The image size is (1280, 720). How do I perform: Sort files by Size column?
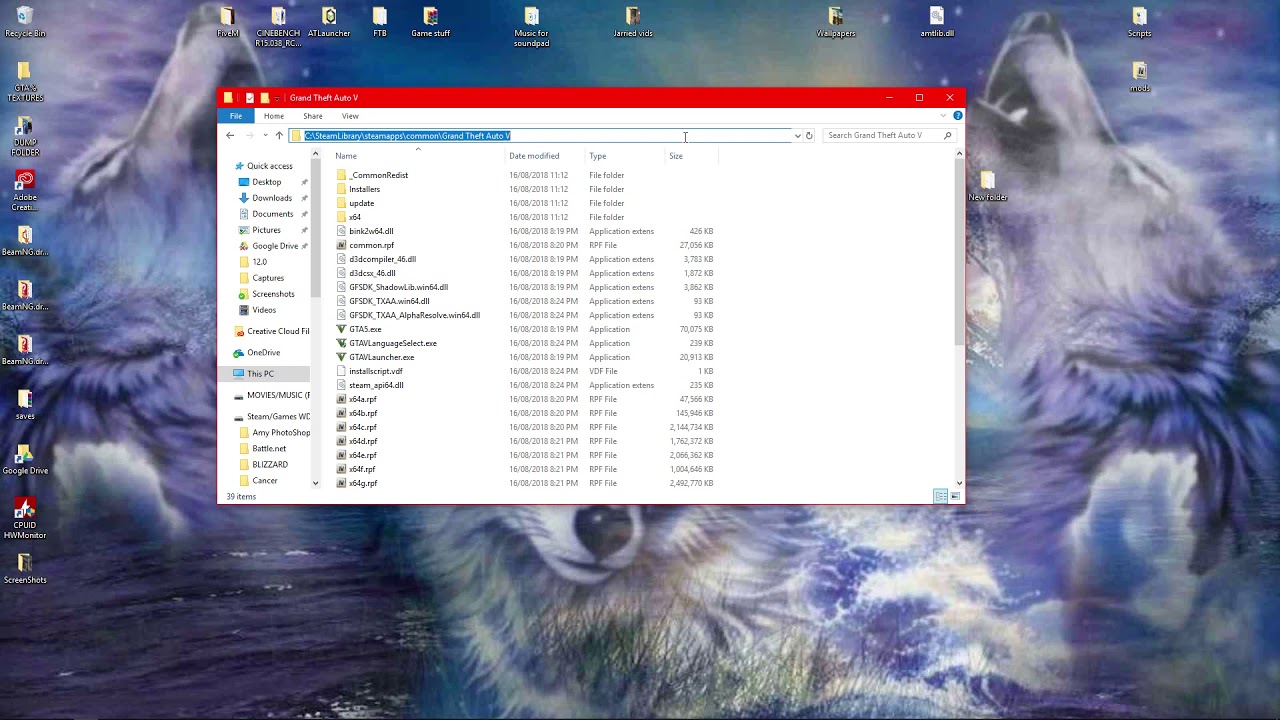[x=676, y=156]
